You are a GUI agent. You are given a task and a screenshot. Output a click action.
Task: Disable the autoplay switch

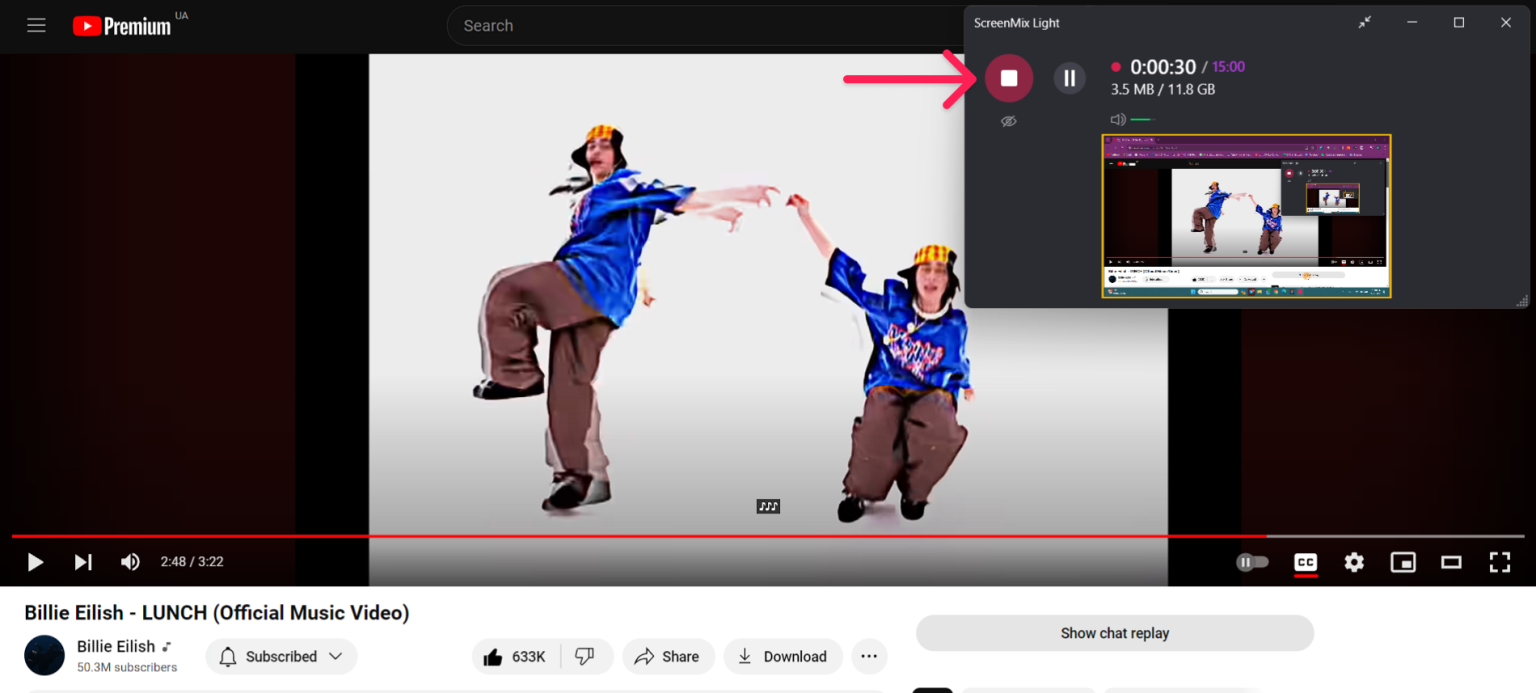point(1254,562)
